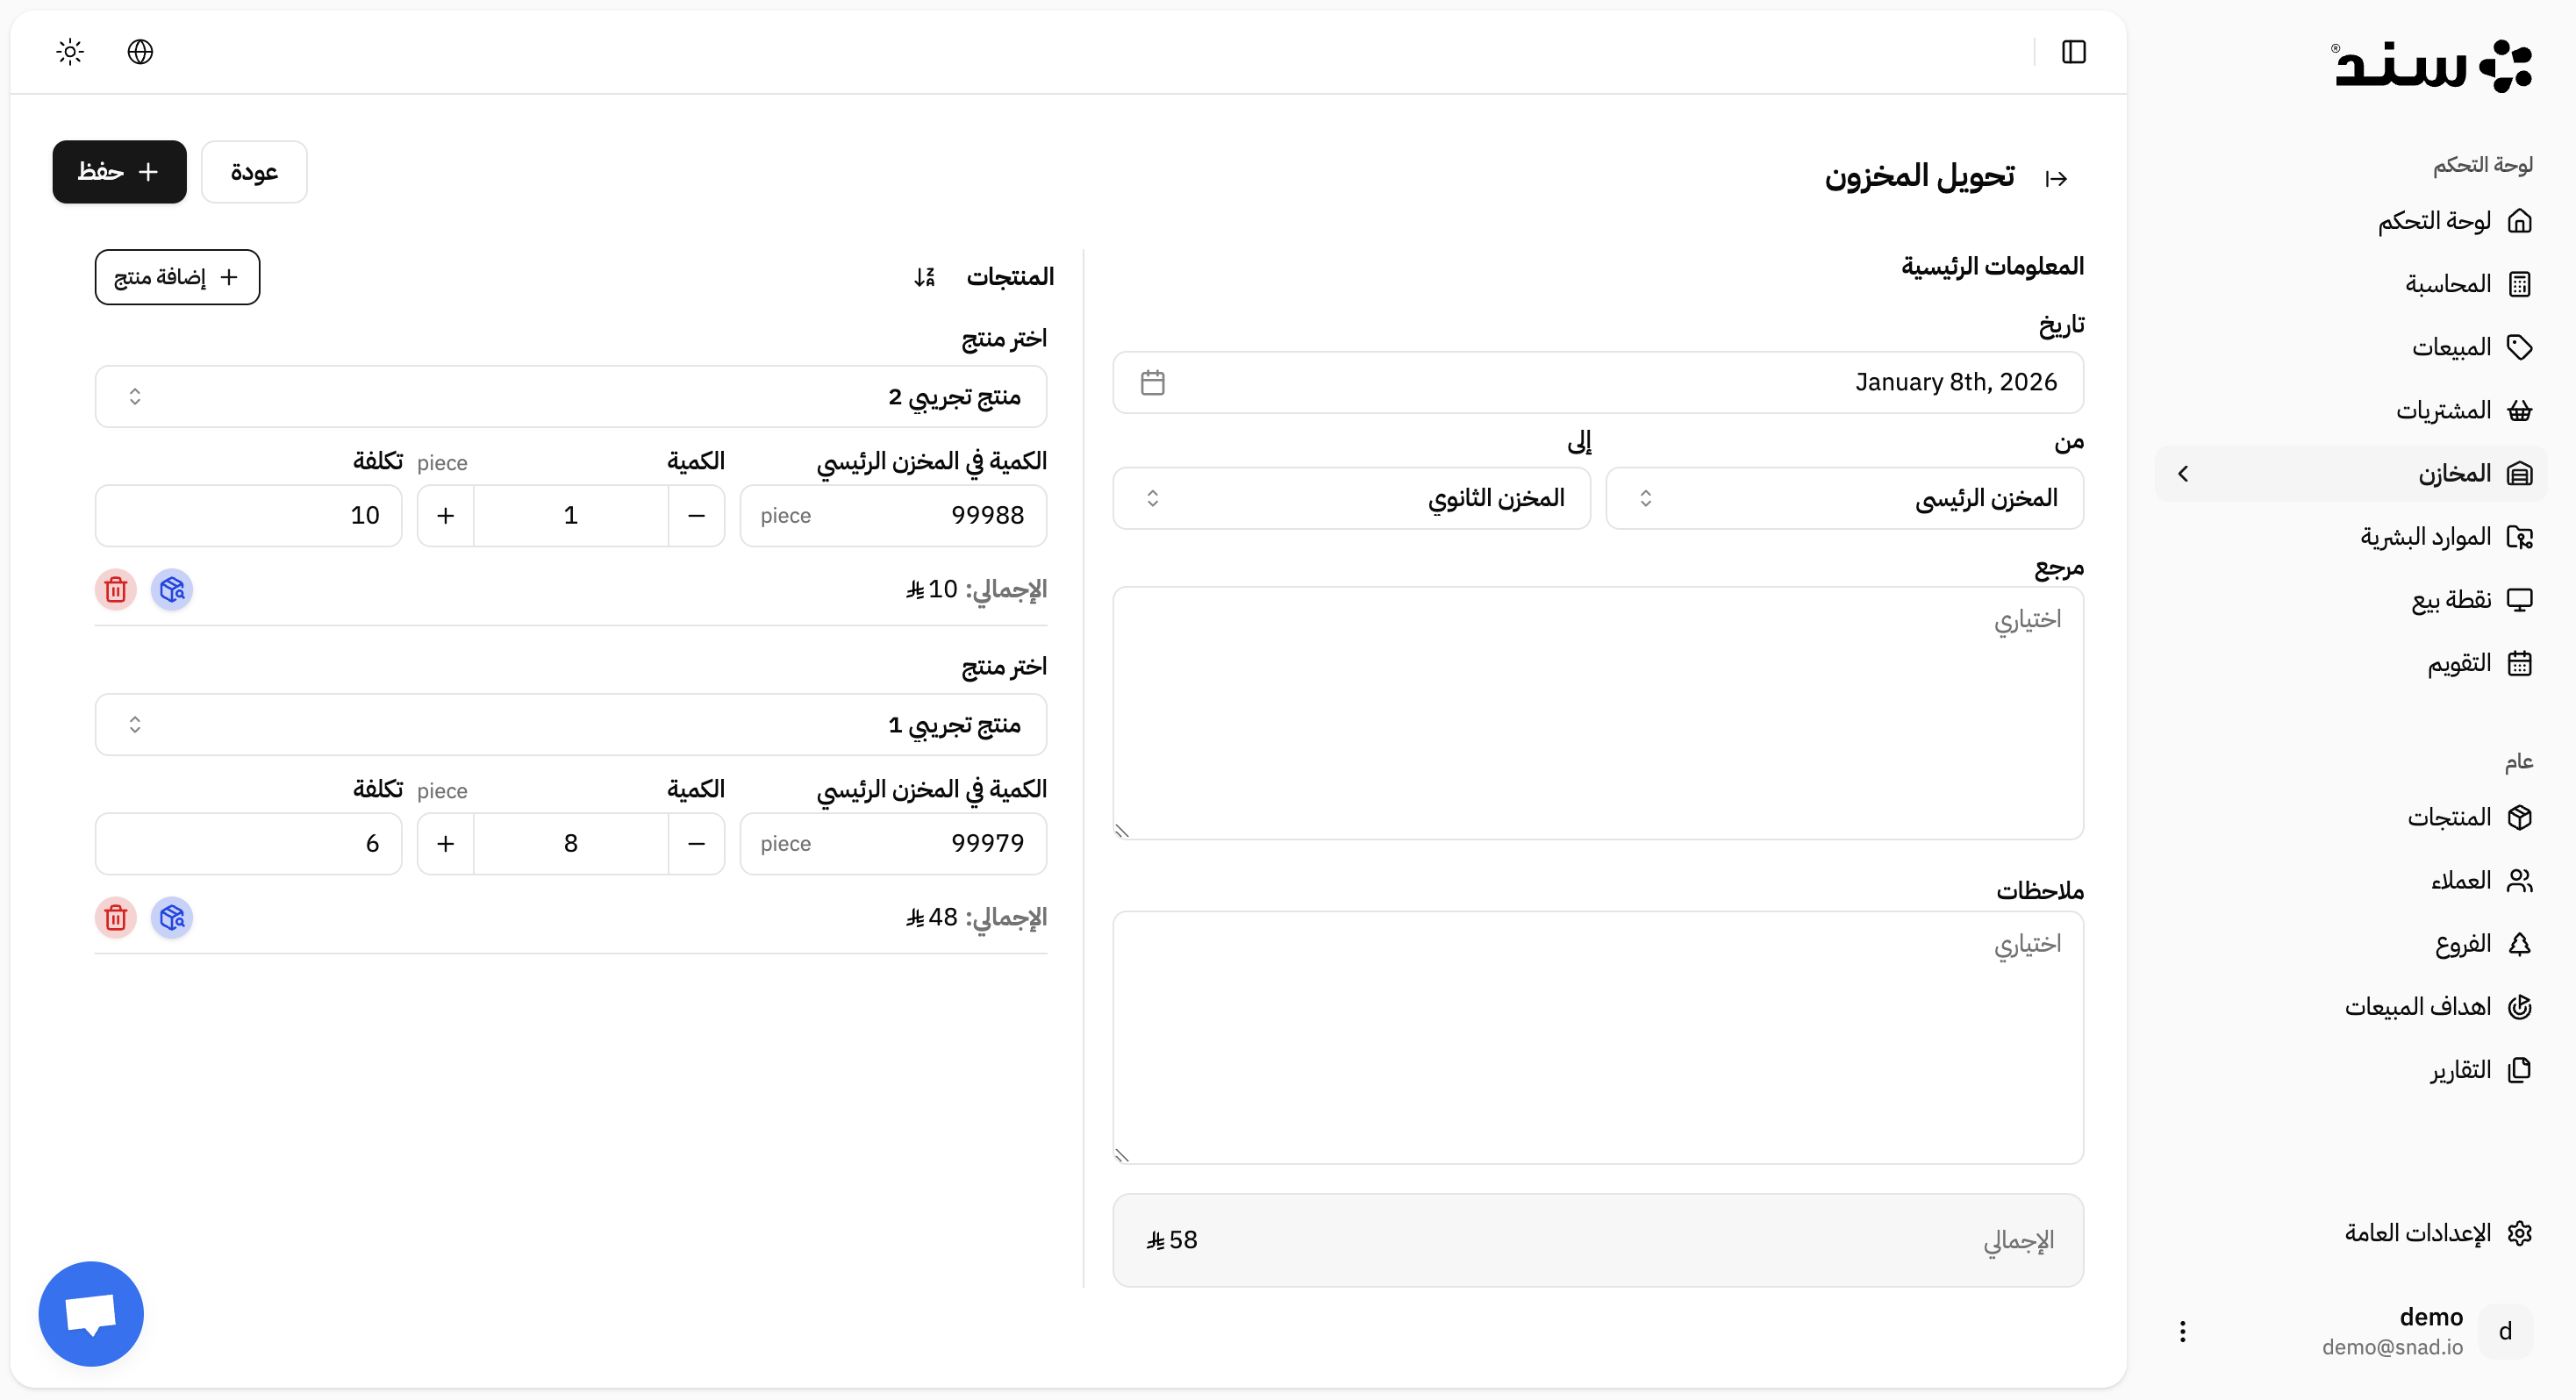Viewport: 2576px width, 1400px height.
Task: Open the product selector showing منتج تجريبي 2
Action: pyautogui.click(x=571, y=397)
